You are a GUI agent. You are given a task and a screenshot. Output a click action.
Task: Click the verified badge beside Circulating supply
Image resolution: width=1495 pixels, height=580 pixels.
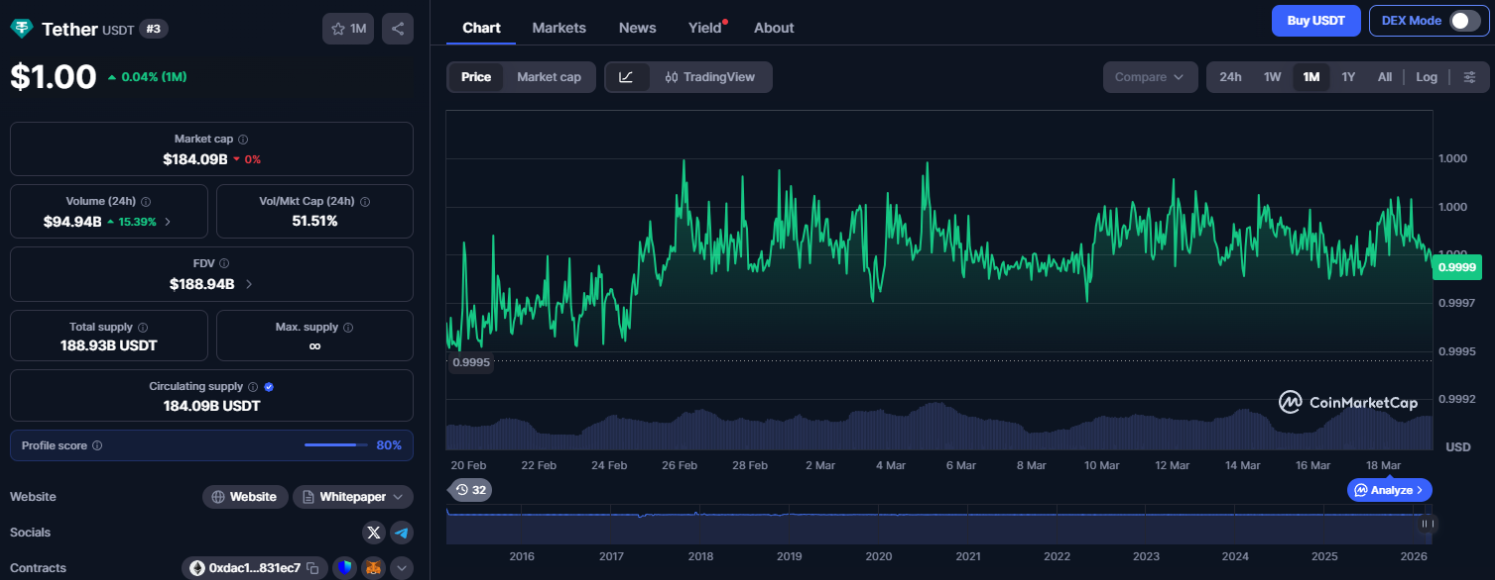[x=269, y=387]
